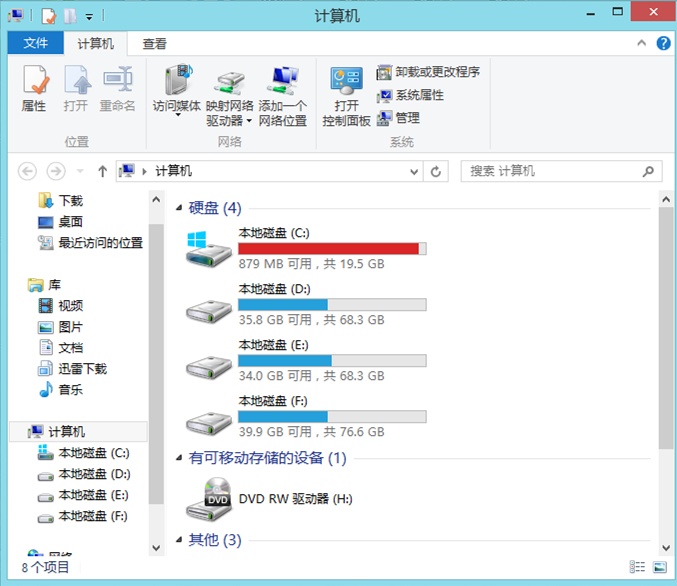Select 计算机 node in navigation pane
The image size is (677, 586).
78,431
